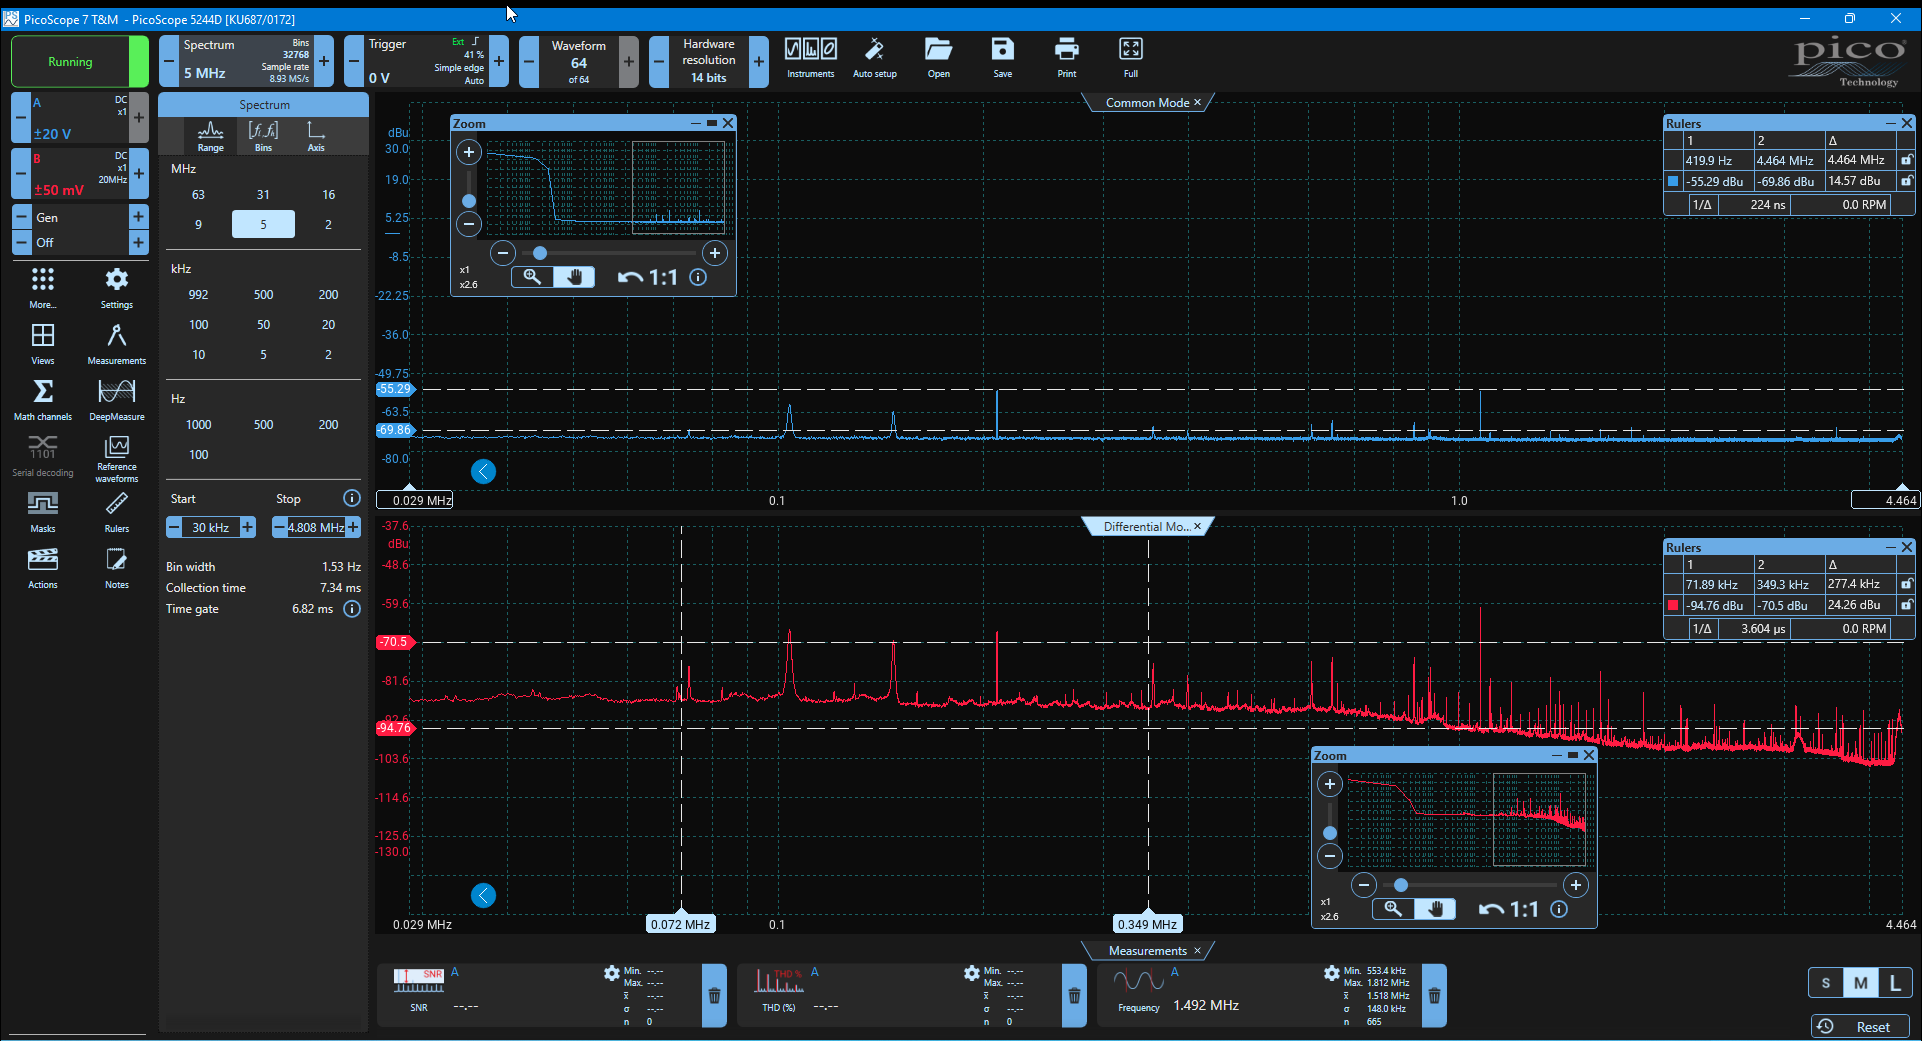Reset Common Mode zoom with the 1:1 button
1922x1041 pixels.
click(x=664, y=278)
